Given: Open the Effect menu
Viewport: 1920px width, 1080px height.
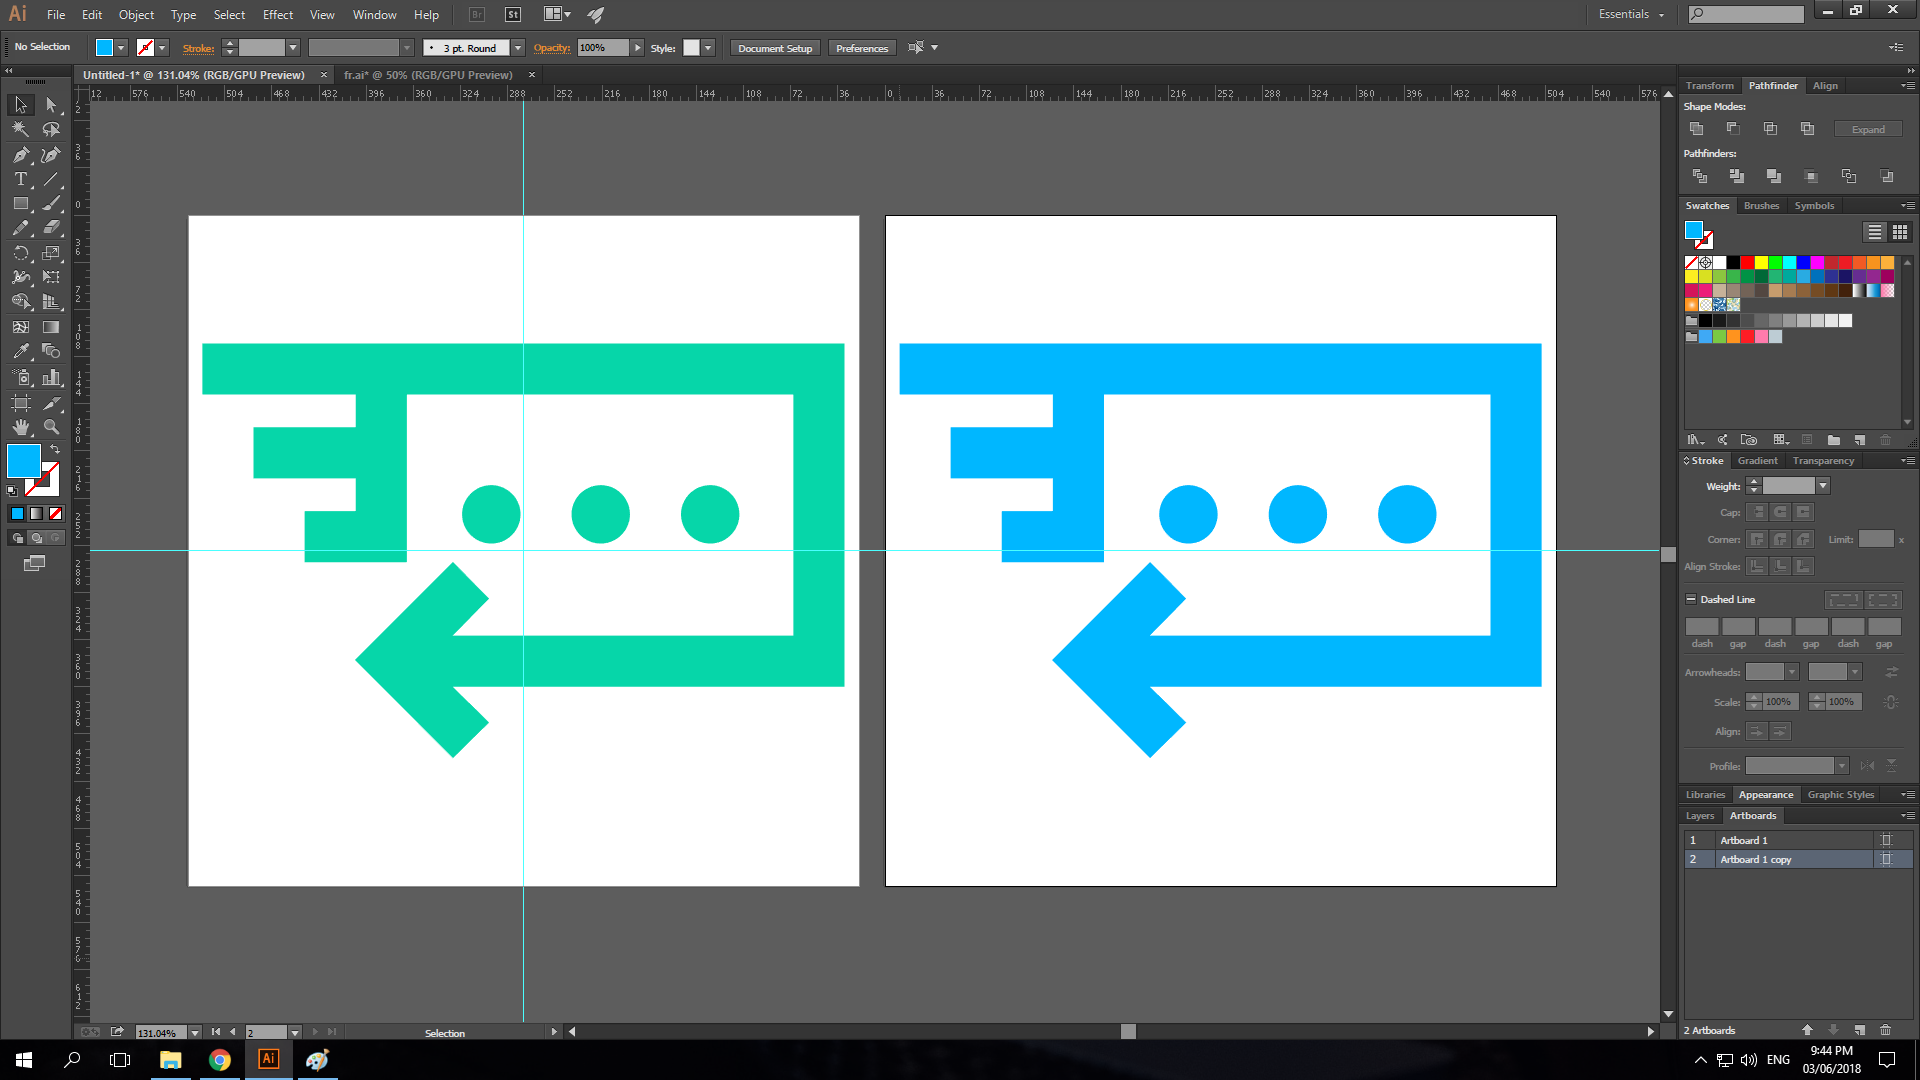Looking at the screenshot, I should point(277,15).
